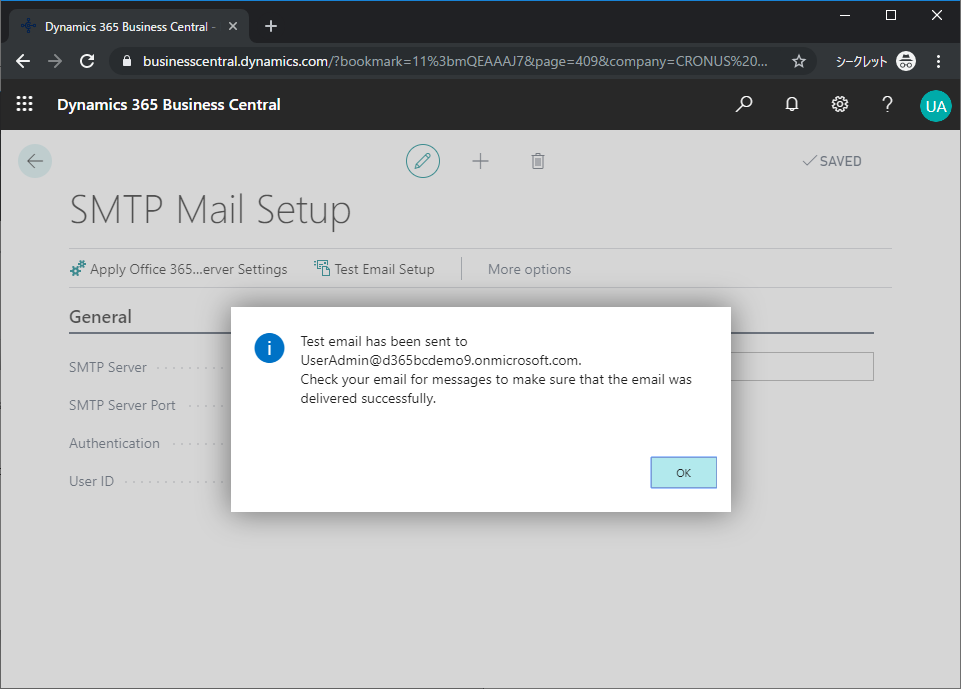Open a new browser tab
961x689 pixels.
(271, 26)
